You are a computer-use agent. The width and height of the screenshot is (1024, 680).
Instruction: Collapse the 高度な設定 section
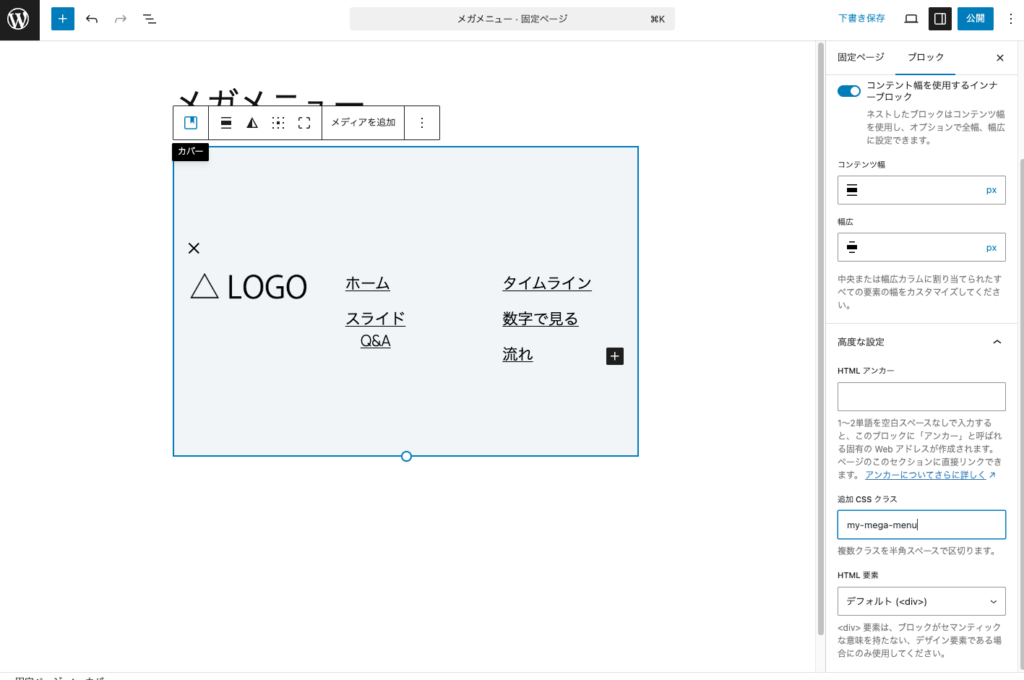(996, 341)
